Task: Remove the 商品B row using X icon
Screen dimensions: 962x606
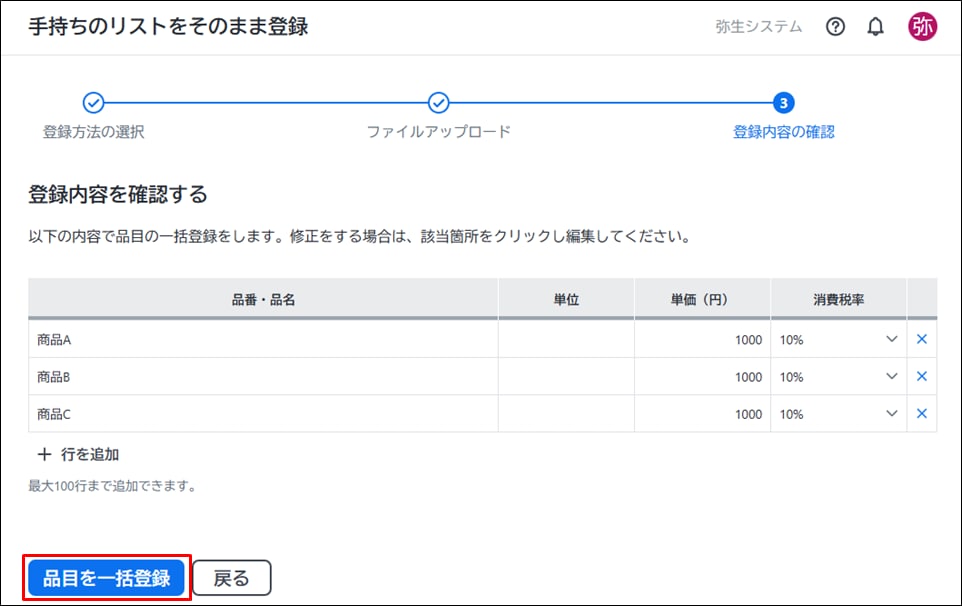Action: pos(922,376)
